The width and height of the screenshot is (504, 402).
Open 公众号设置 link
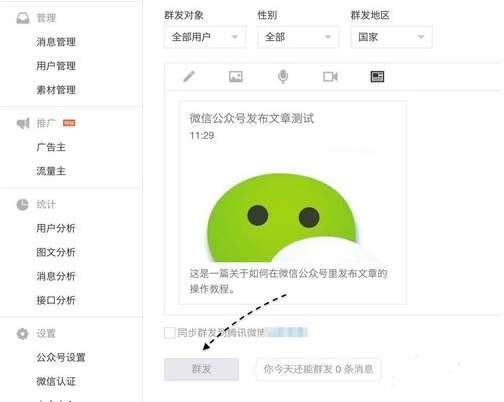coord(61,357)
